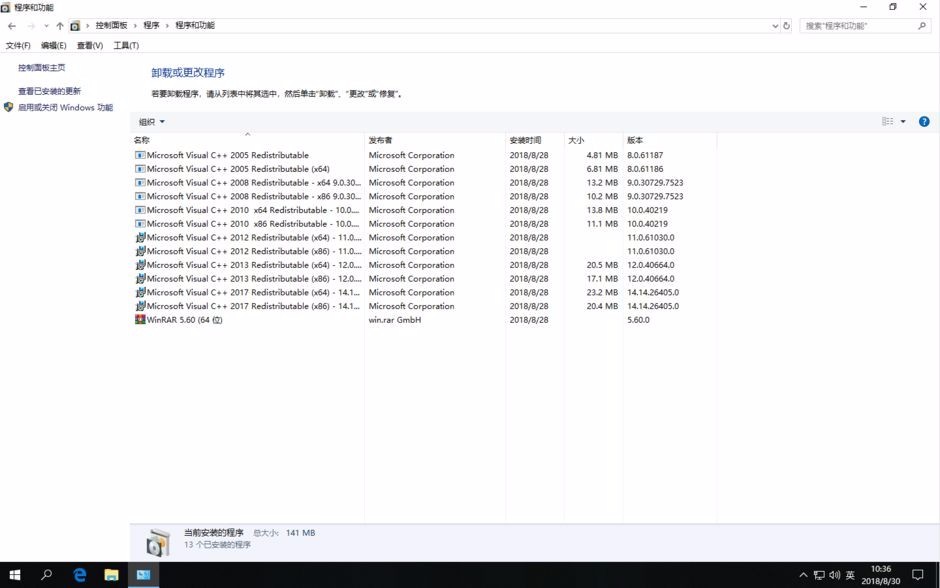Select Visual C++ 2012 Redistributable (x86) row
The image size is (940, 588).
(x=423, y=251)
